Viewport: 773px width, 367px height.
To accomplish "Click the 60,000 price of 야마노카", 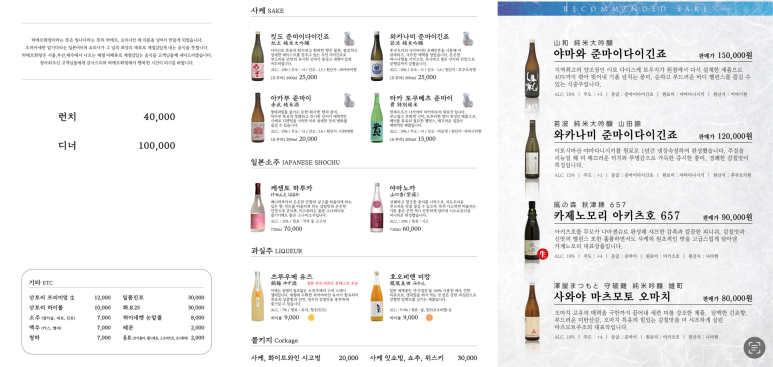I will [x=412, y=229].
